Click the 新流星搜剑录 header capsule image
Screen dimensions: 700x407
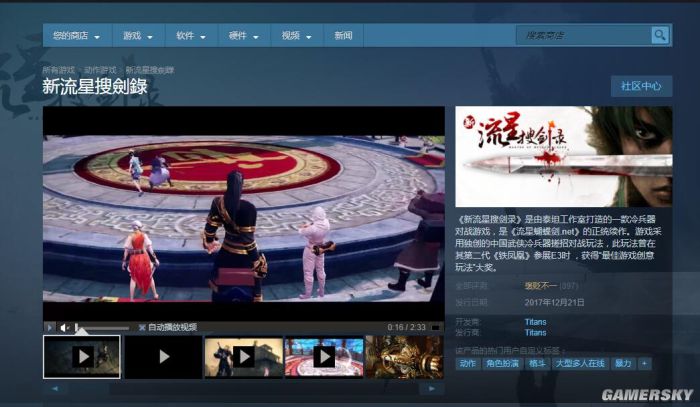click(x=564, y=156)
